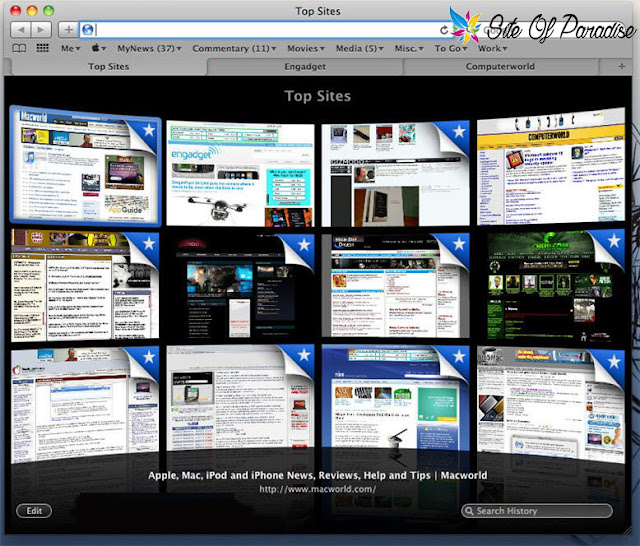Switch to the Top Sites tab
This screenshot has height=546, width=640.
[109, 67]
